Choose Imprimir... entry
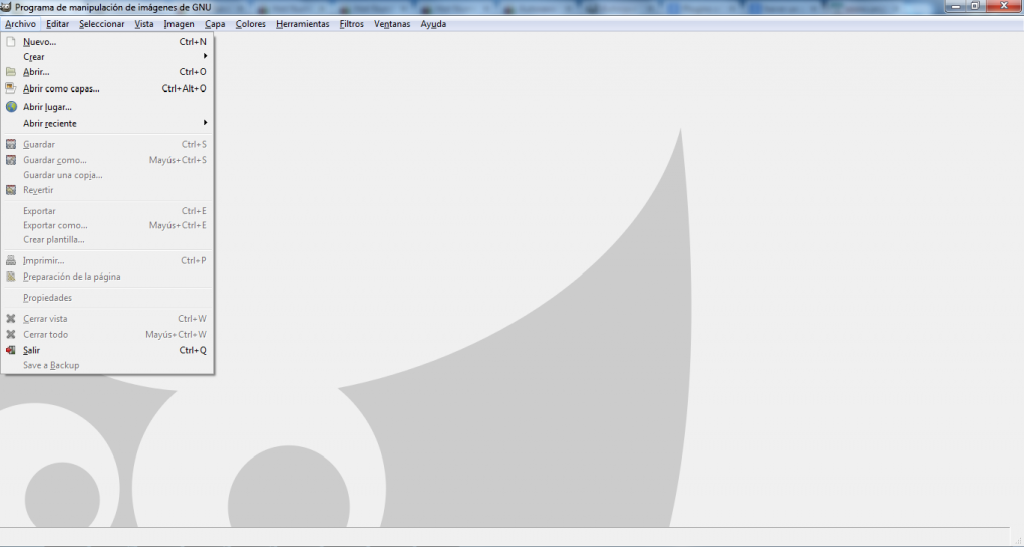The width and height of the screenshot is (1024, 547). [107, 260]
